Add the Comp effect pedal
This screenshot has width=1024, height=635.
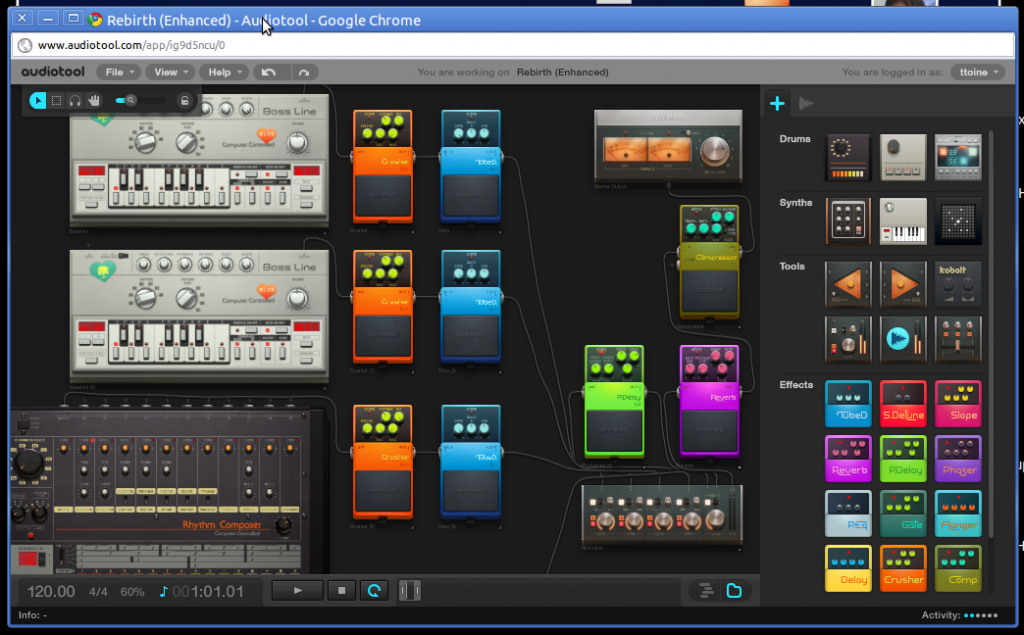957,568
